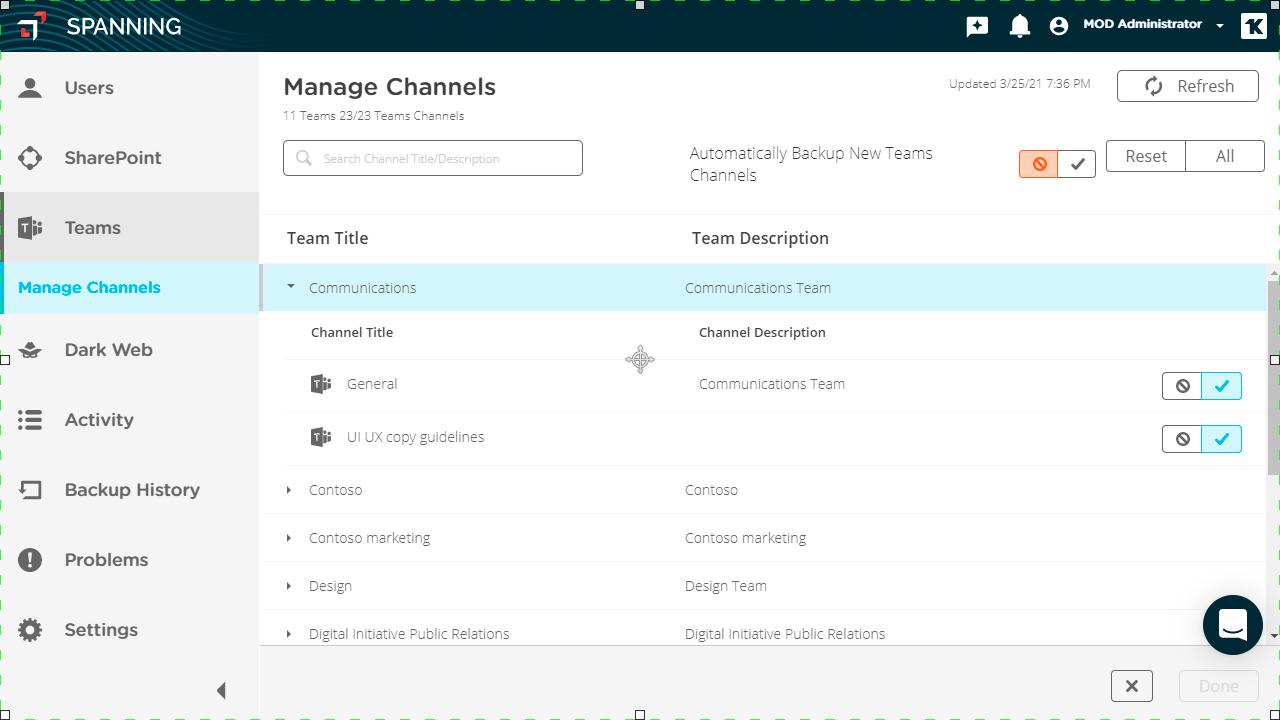Click the Problems exclamation icon
Viewport: 1280px width, 720px height.
click(x=30, y=560)
